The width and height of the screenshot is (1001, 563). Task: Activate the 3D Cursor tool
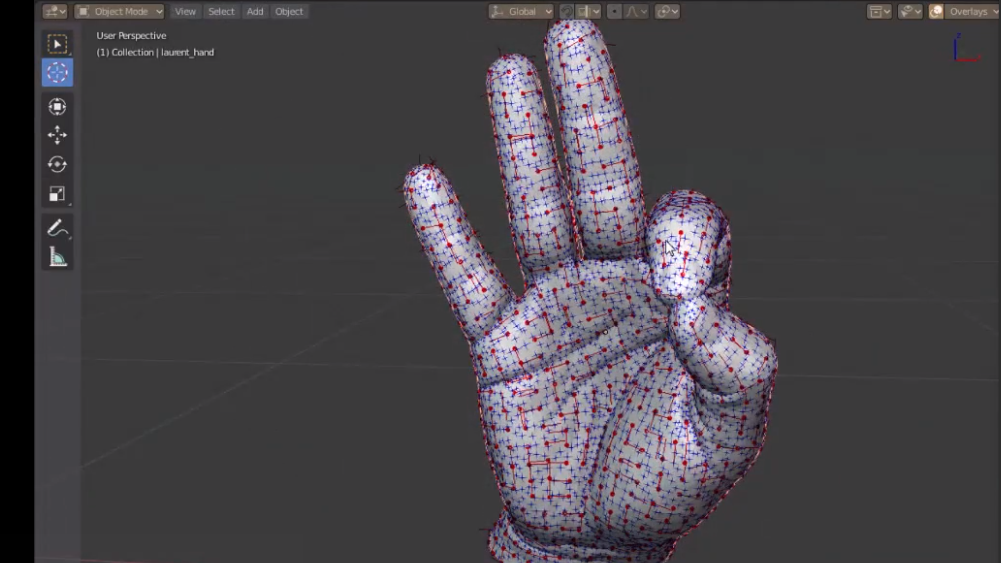[x=57, y=73]
